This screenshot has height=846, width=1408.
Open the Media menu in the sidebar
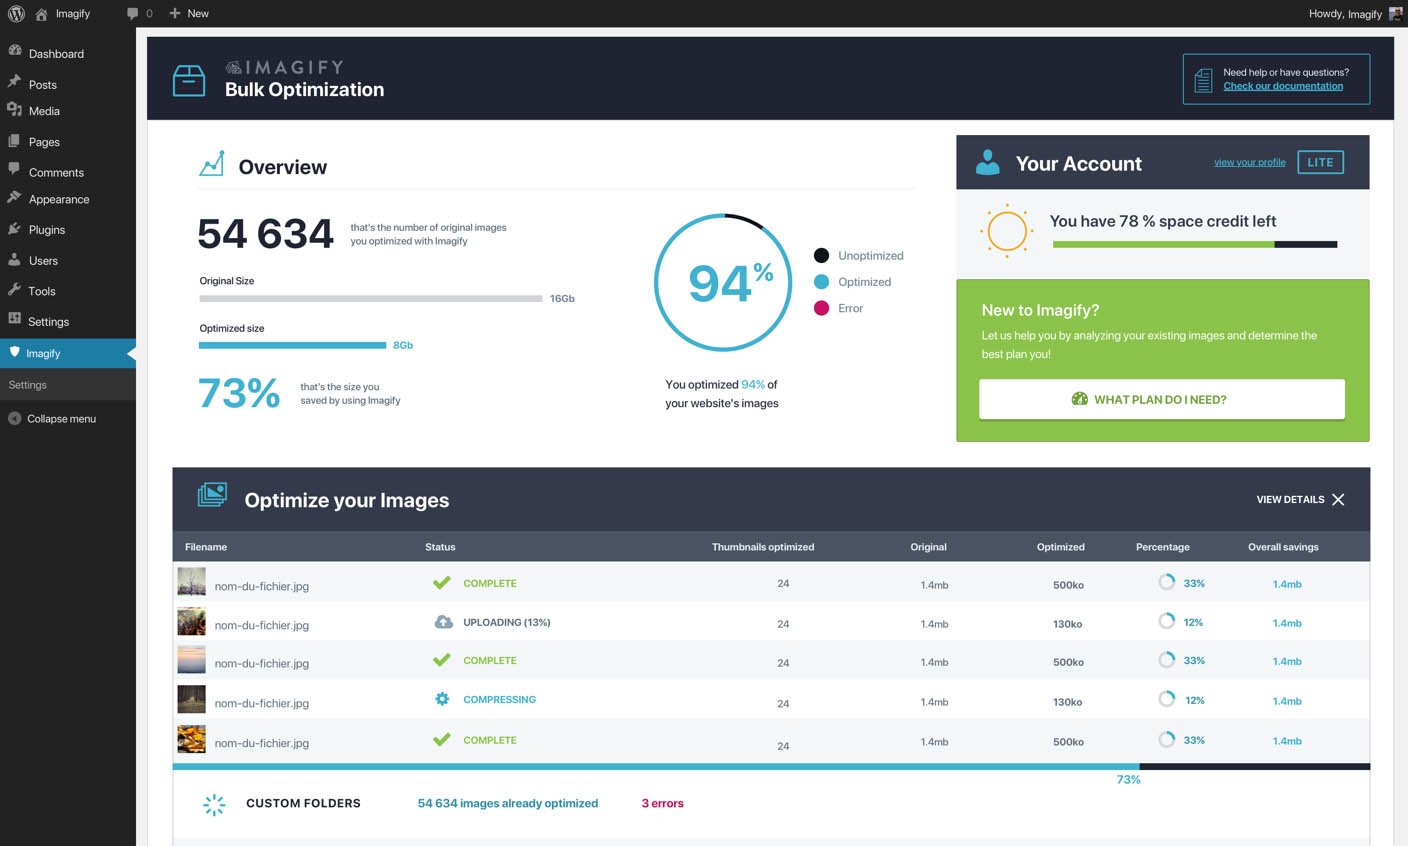click(x=44, y=111)
